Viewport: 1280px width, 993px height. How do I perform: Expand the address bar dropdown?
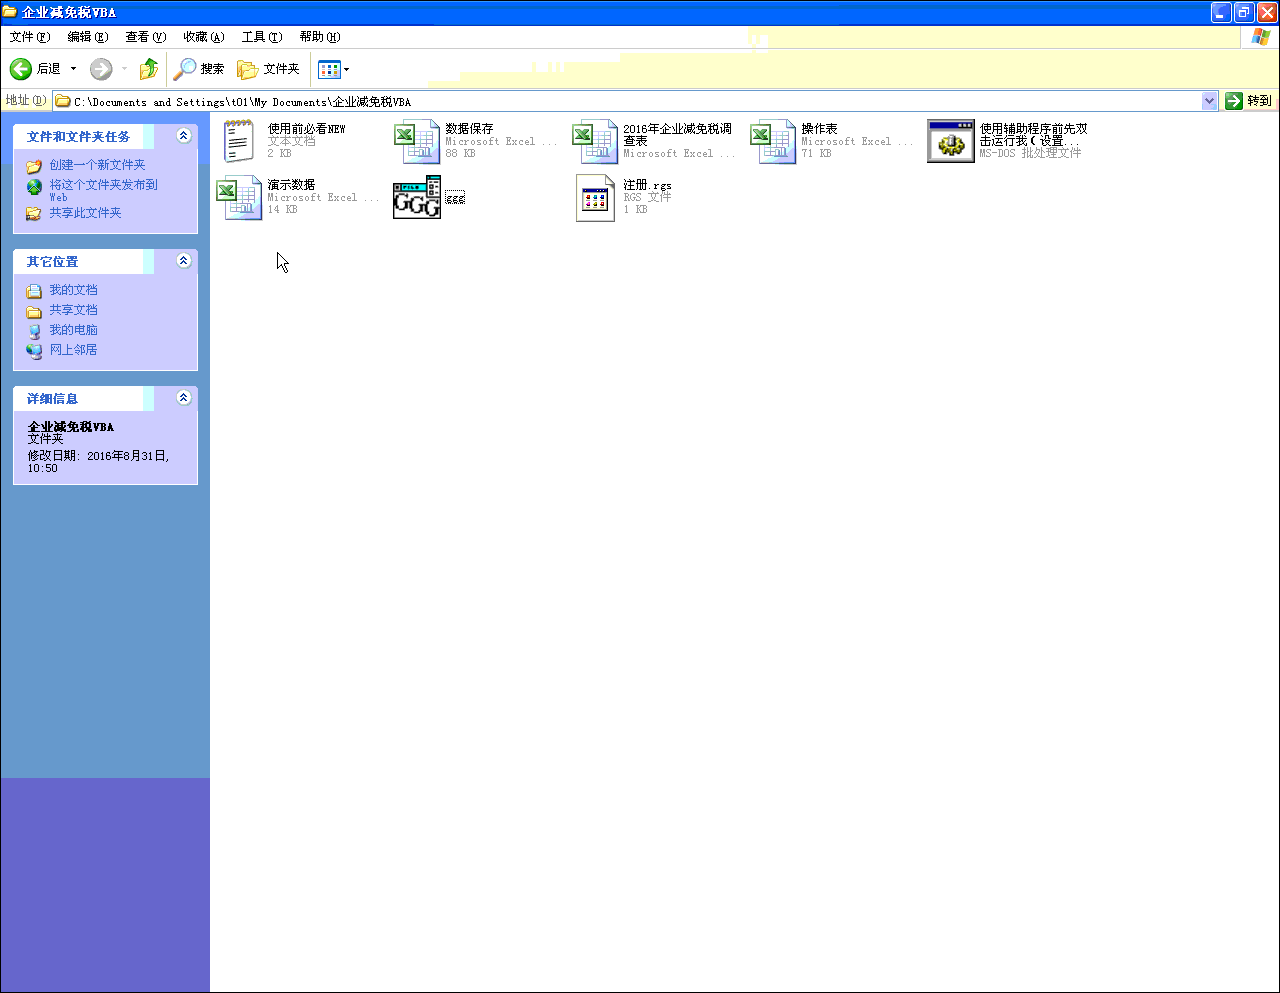pos(1209,101)
